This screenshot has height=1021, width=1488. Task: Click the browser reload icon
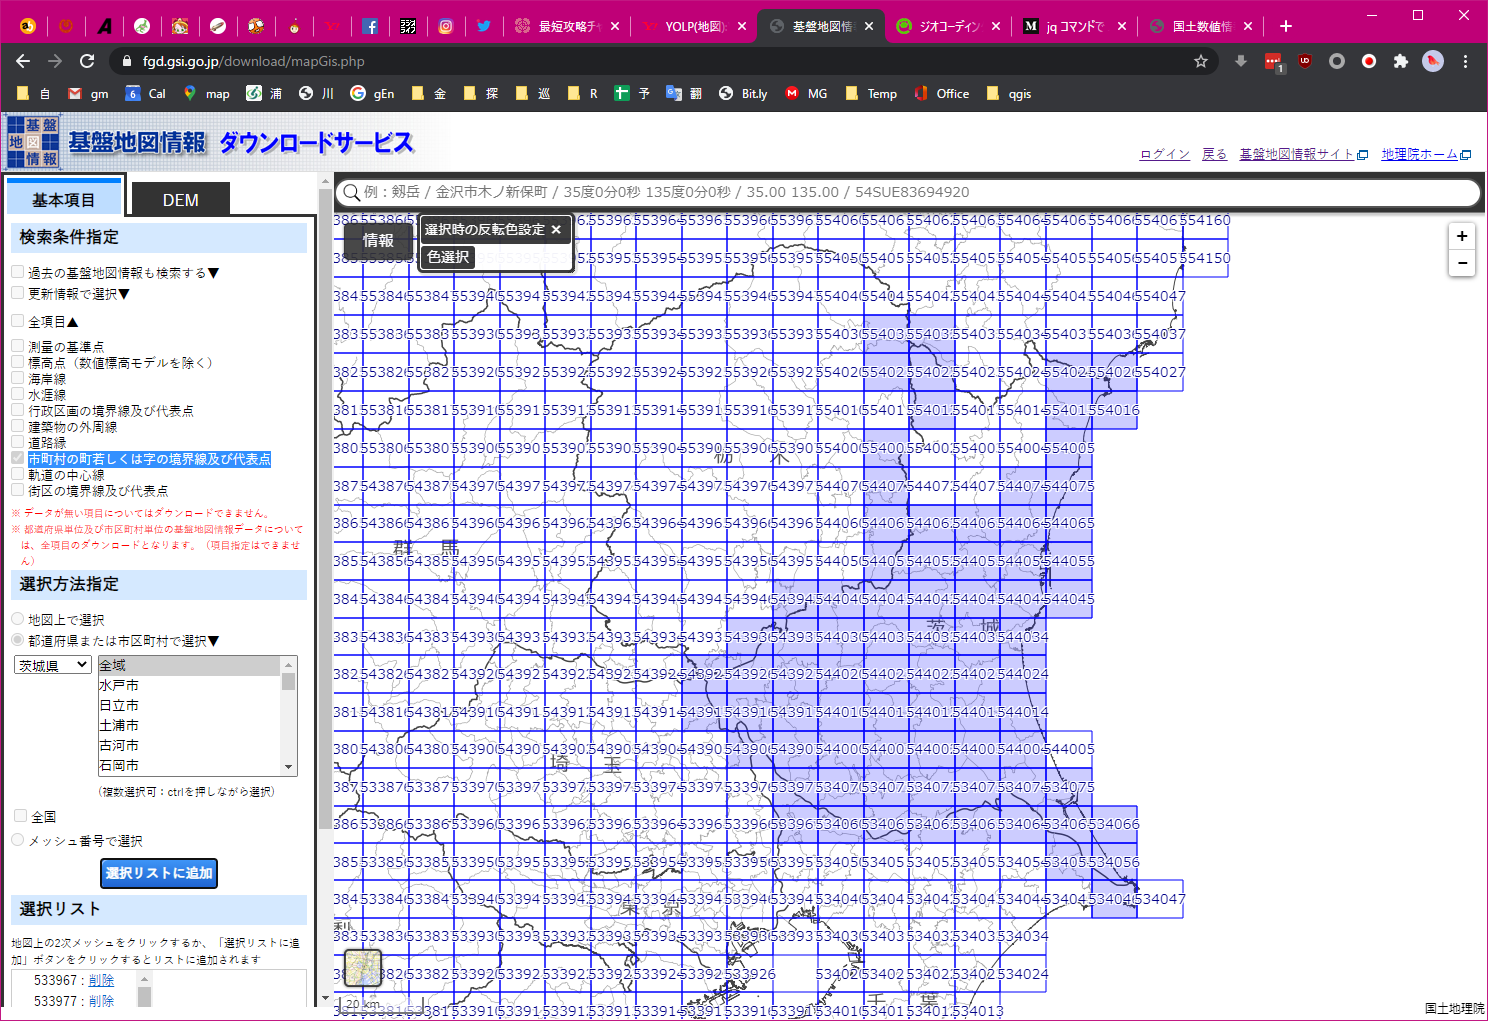(87, 61)
